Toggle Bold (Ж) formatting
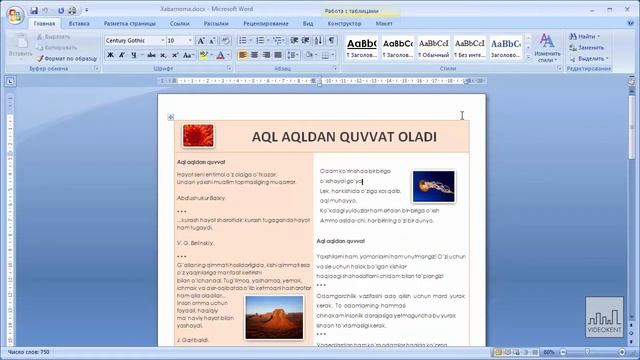Image resolution: width=640 pixels, height=360 pixels. tap(110, 55)
